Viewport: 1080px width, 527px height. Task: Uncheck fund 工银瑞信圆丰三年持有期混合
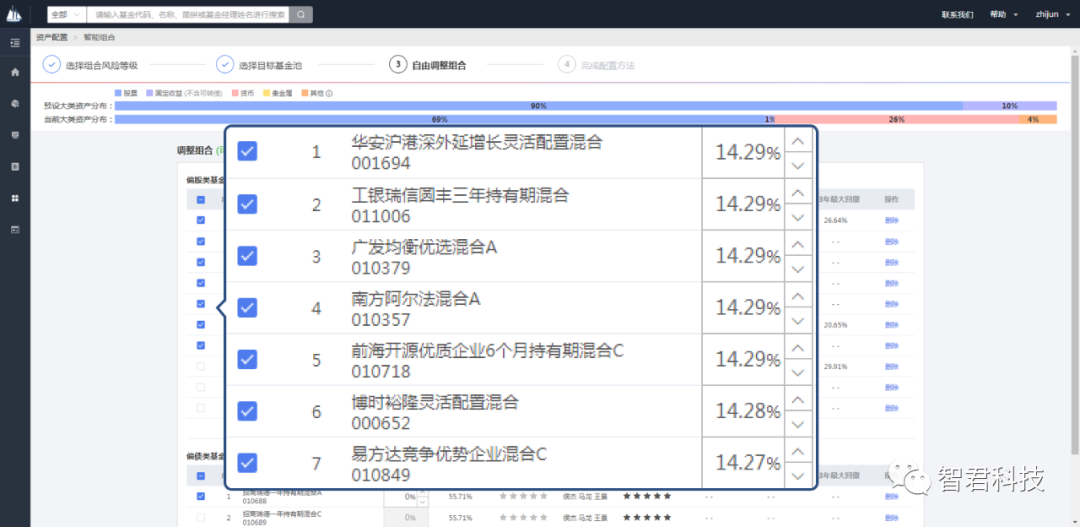click(x=247, y=204)
